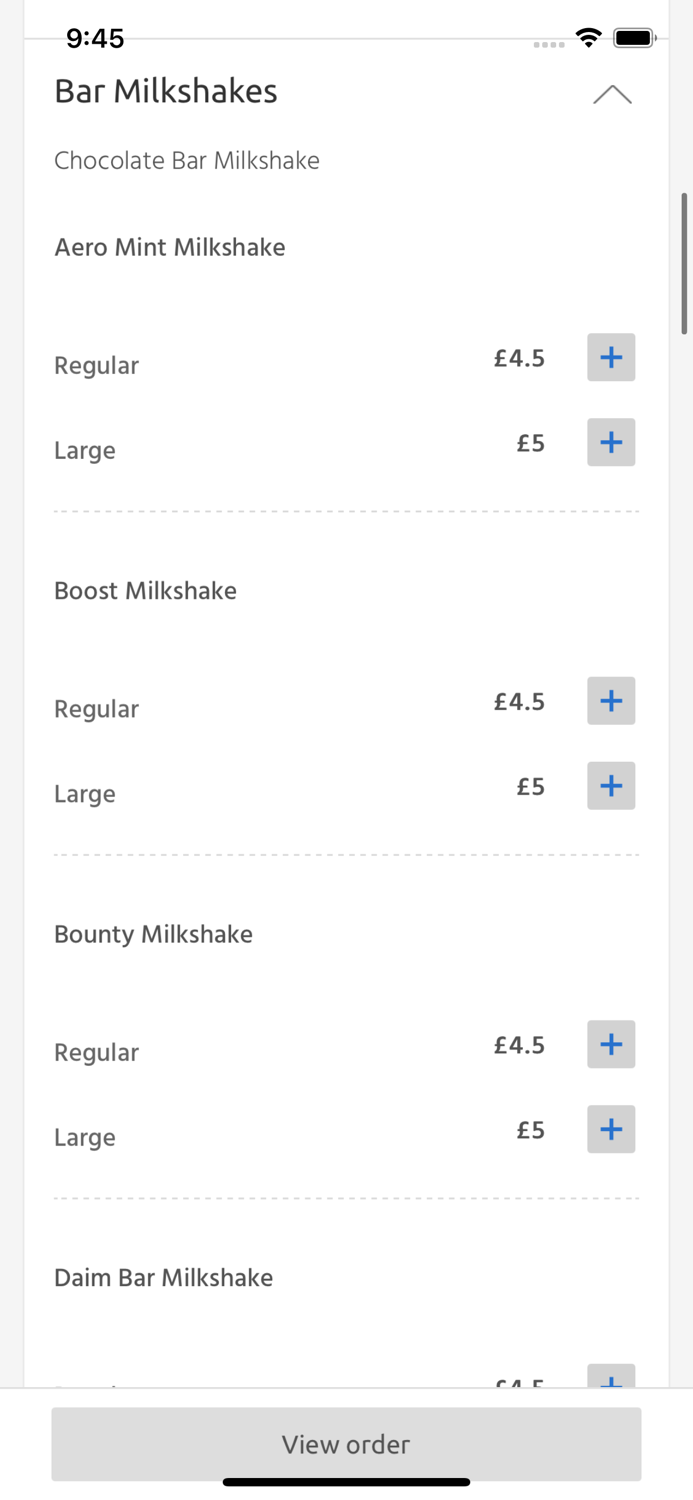
Task: Tap the £4.5 Boost Regular price
Action: 519,702
